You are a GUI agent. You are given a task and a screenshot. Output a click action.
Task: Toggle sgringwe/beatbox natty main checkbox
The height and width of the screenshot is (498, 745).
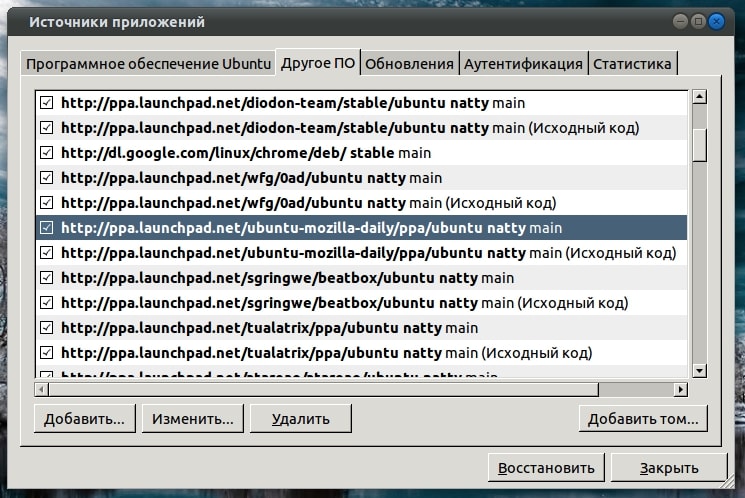[x=47, y=278]
